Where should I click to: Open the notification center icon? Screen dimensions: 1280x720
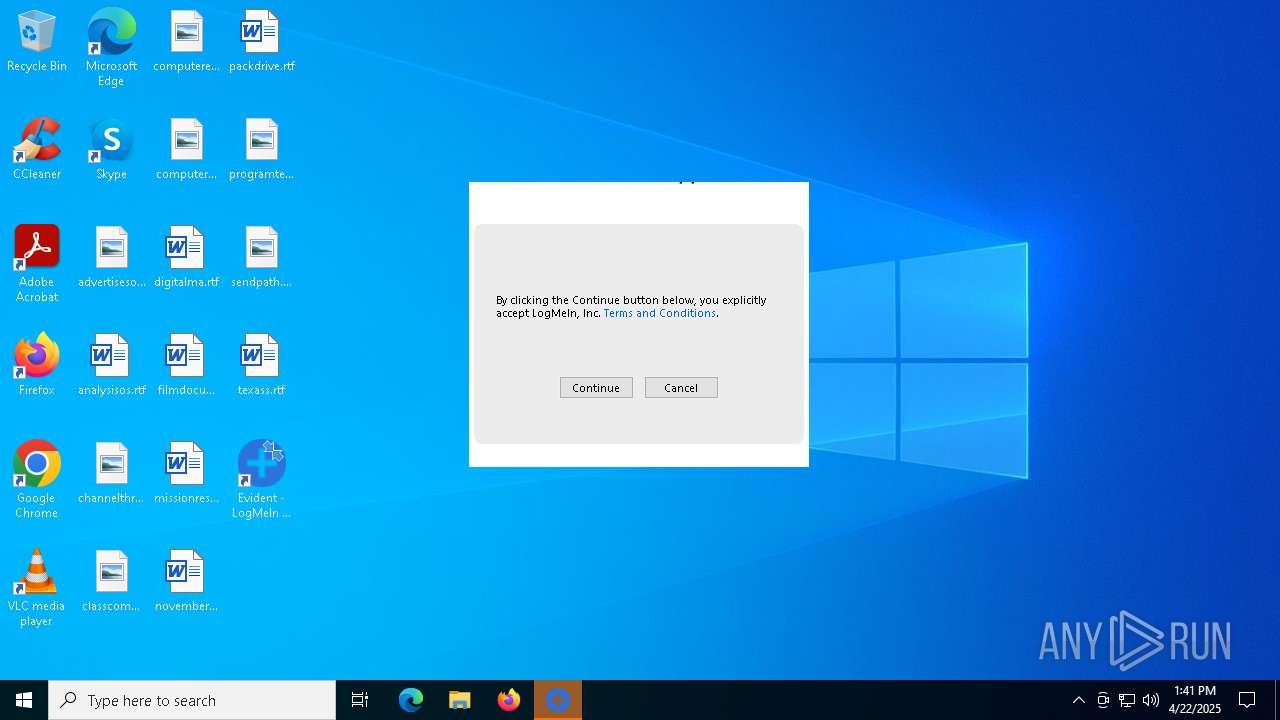[1247, 700]
